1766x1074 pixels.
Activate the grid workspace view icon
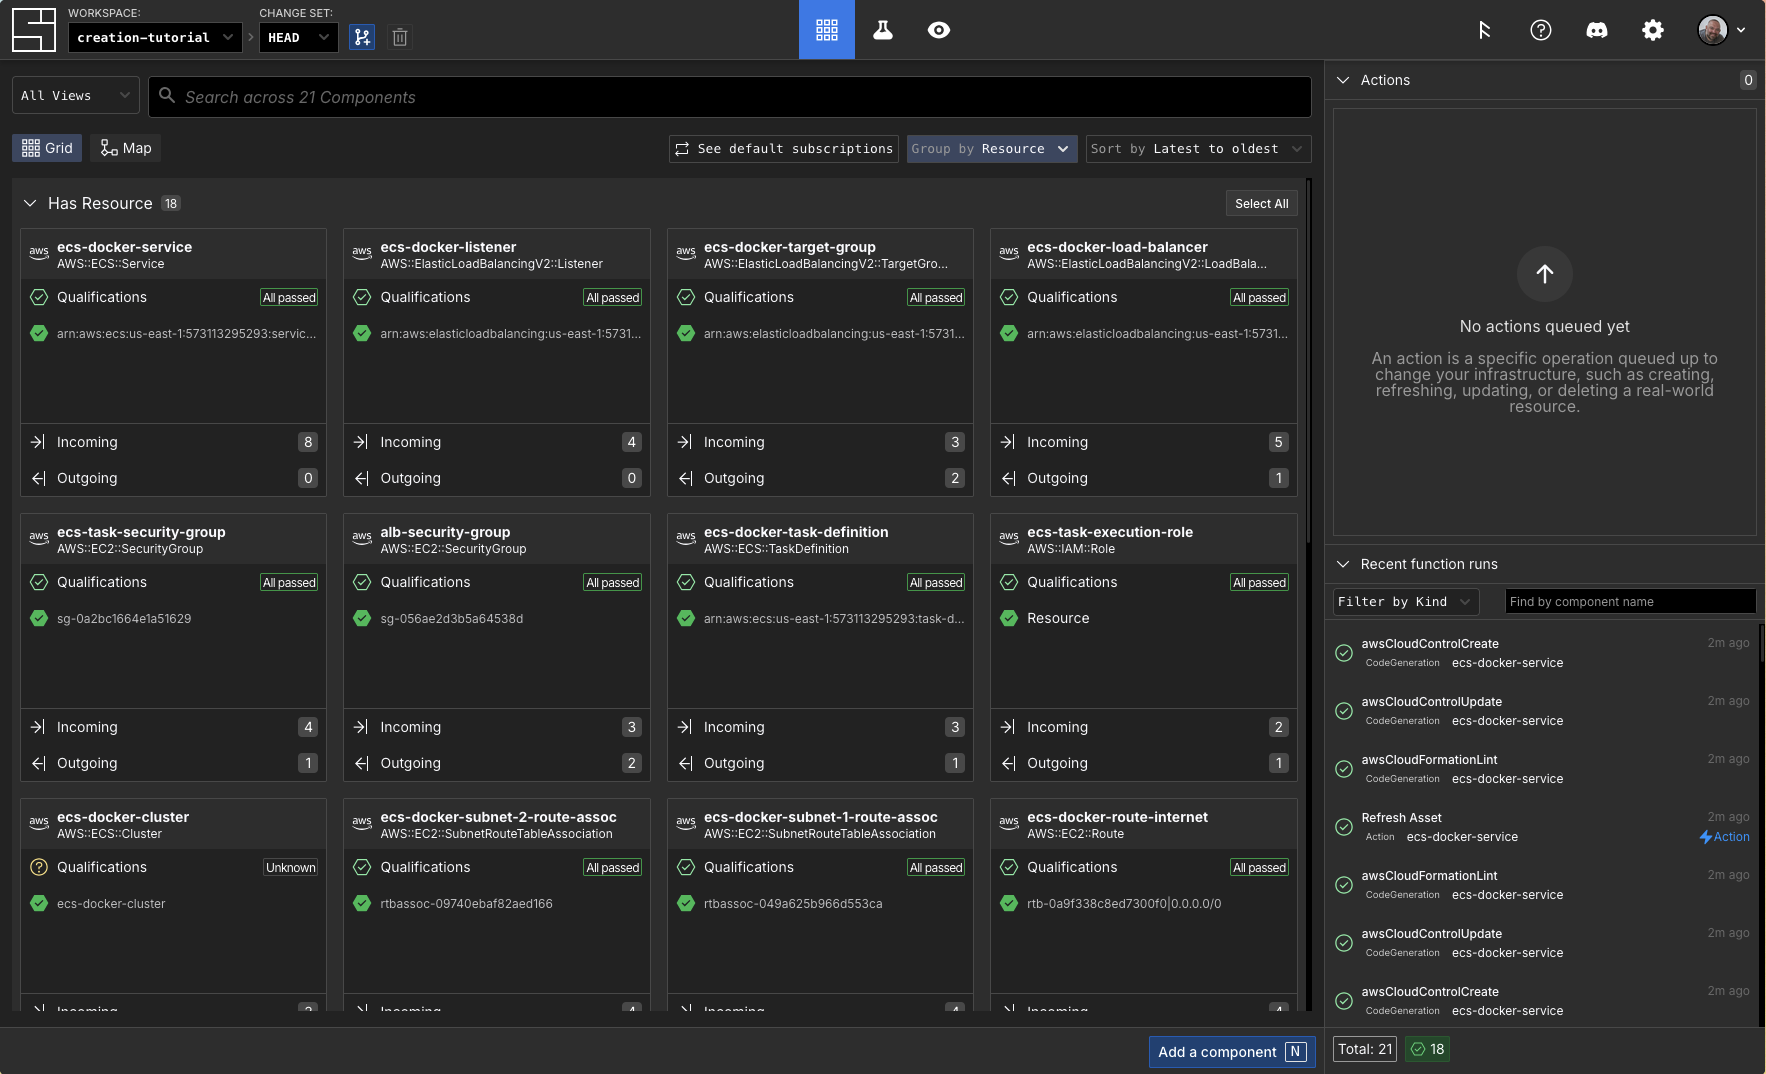pos(826,30)
